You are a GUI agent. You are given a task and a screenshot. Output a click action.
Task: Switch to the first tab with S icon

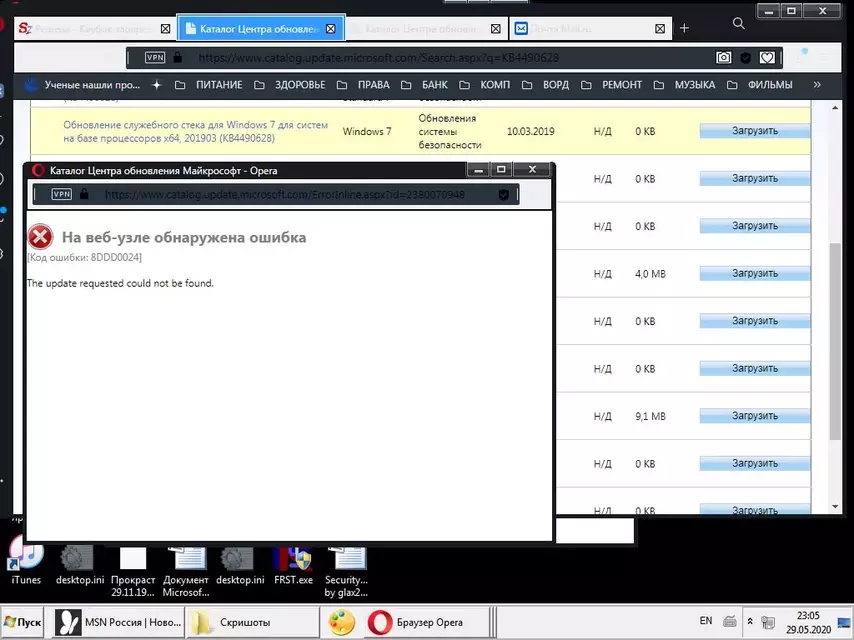tap(94, 28)
